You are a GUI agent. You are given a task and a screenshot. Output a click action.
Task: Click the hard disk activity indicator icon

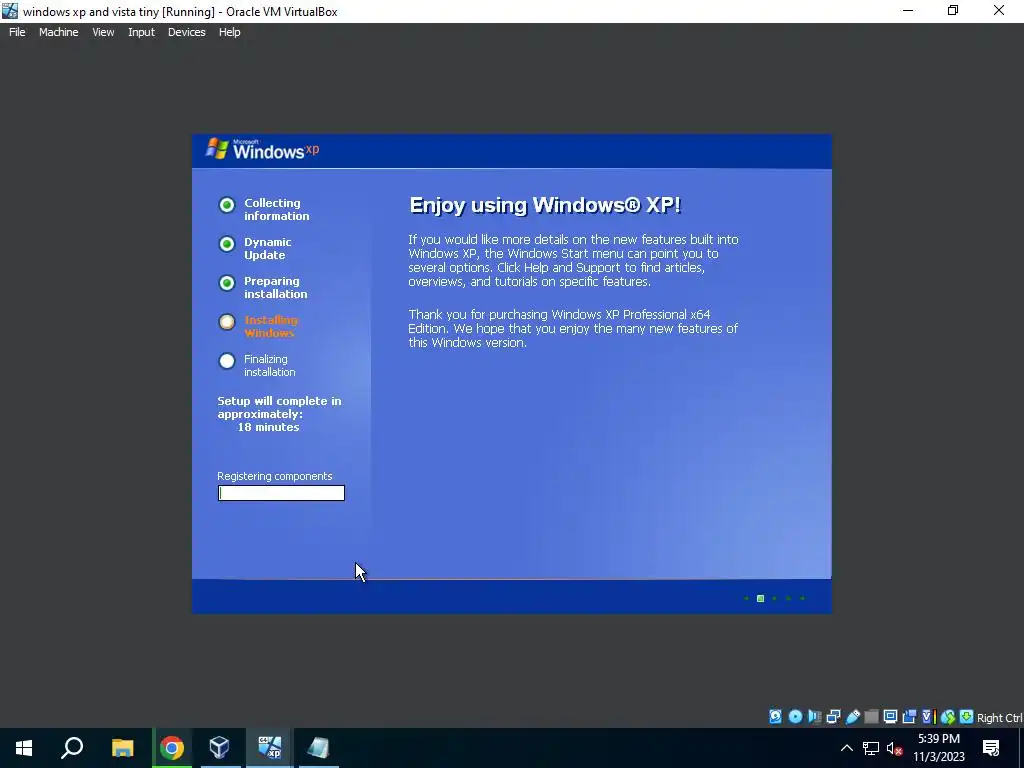pos(775,716)
